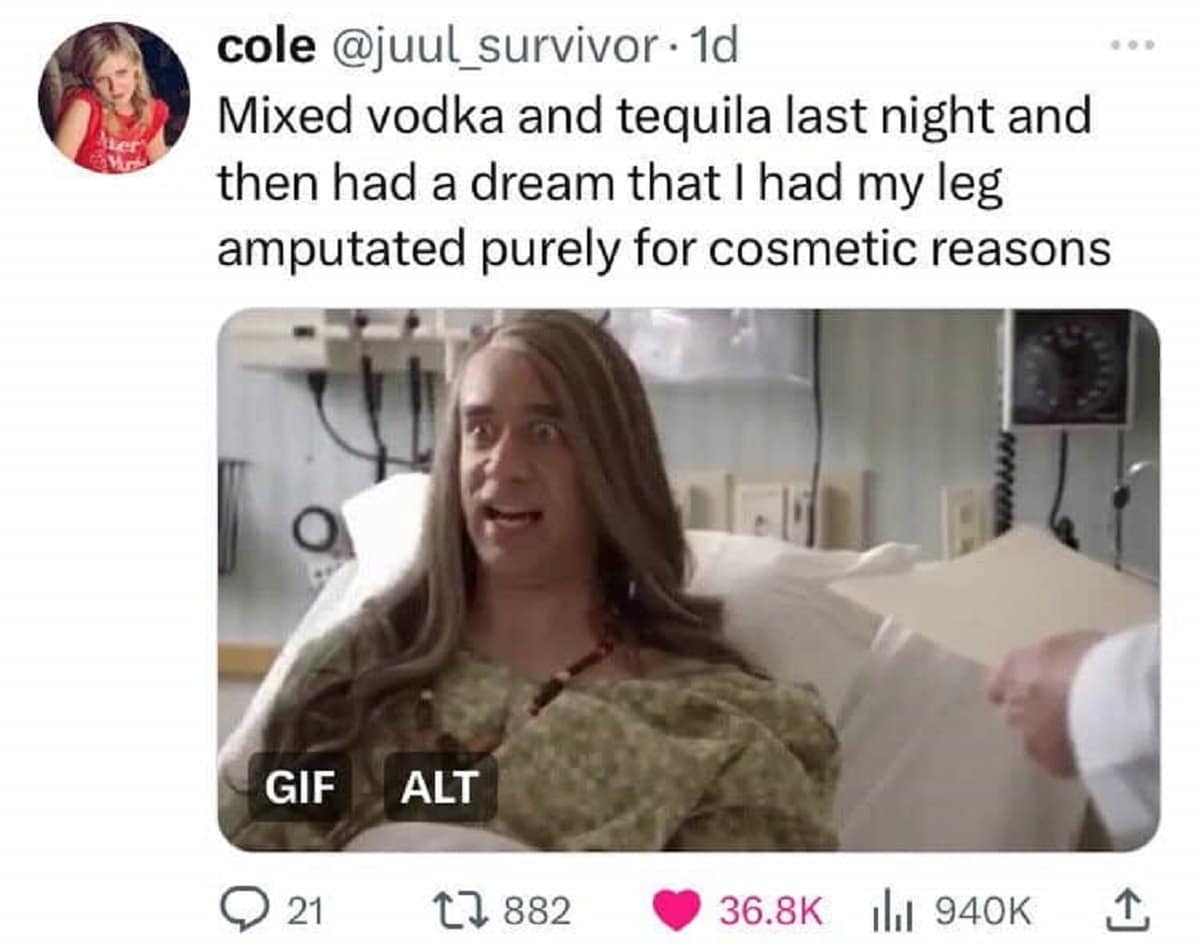Click the retweet count 882
This screenshot has width=1200, height=945.
pos(536,911)
